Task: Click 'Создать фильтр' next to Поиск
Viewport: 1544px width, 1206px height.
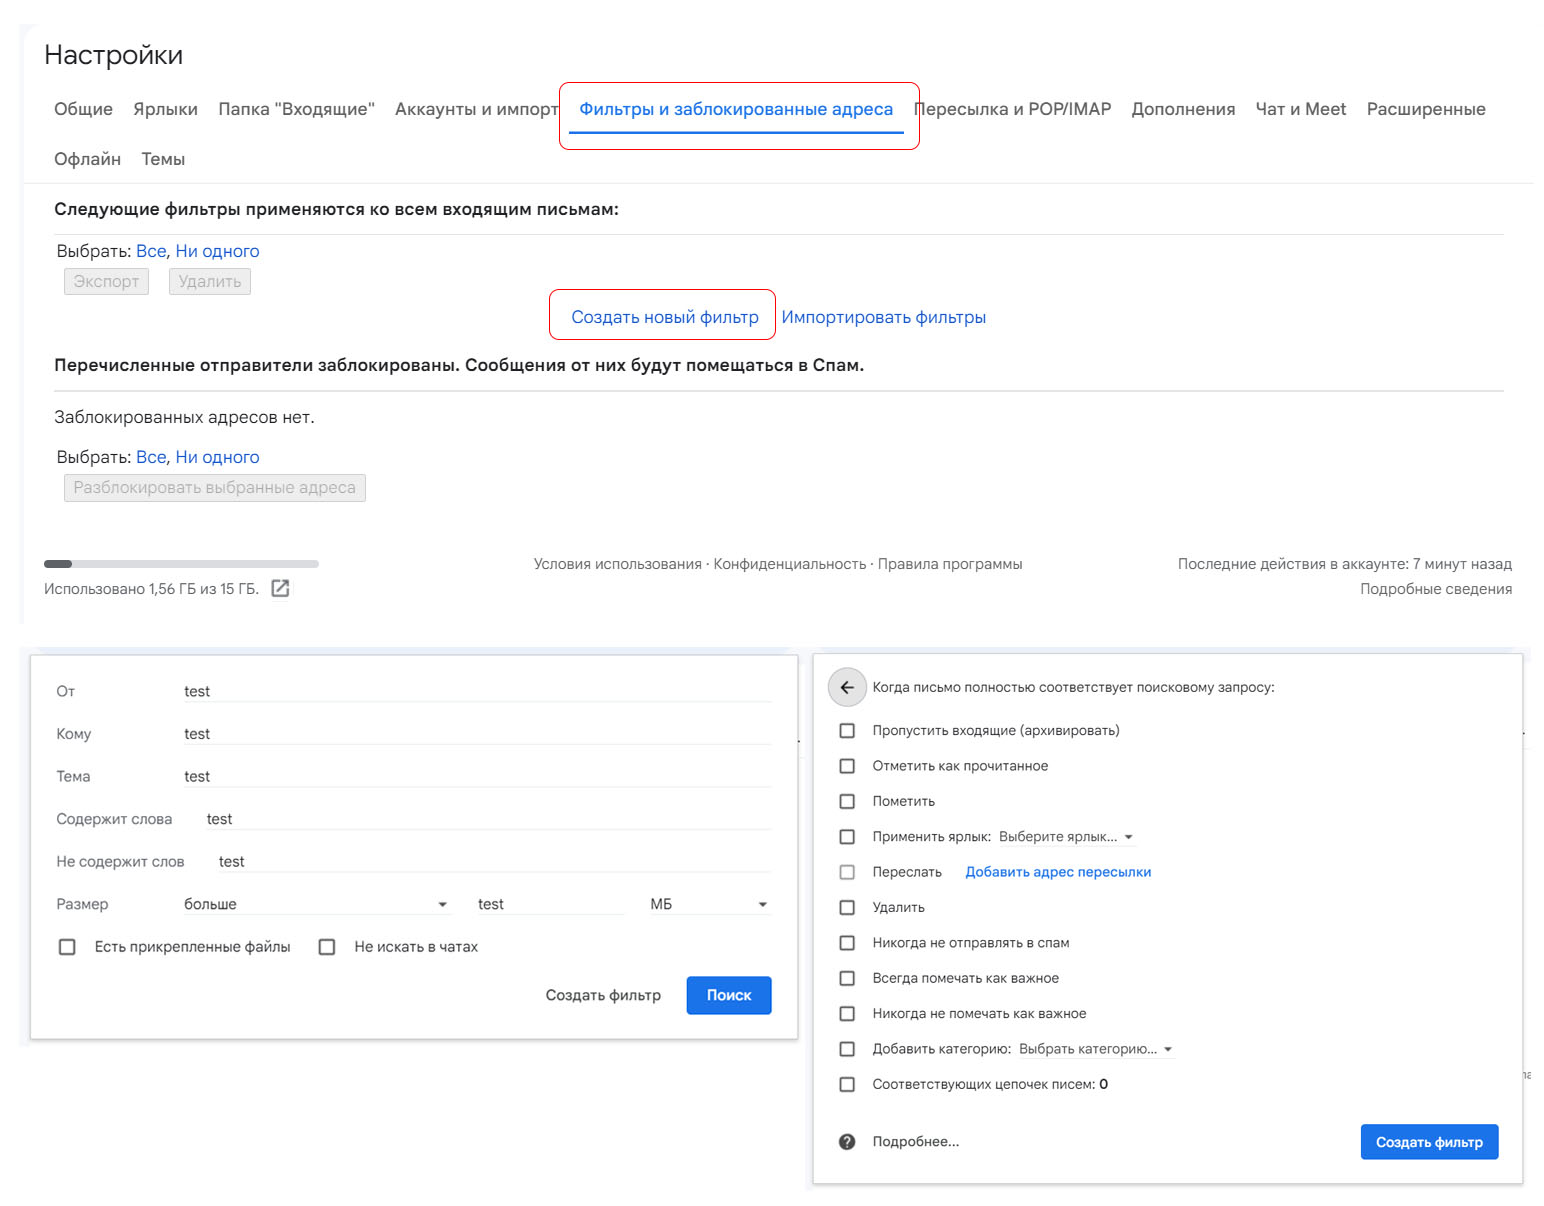Action: pyautogui.click(x=603, y=995)
